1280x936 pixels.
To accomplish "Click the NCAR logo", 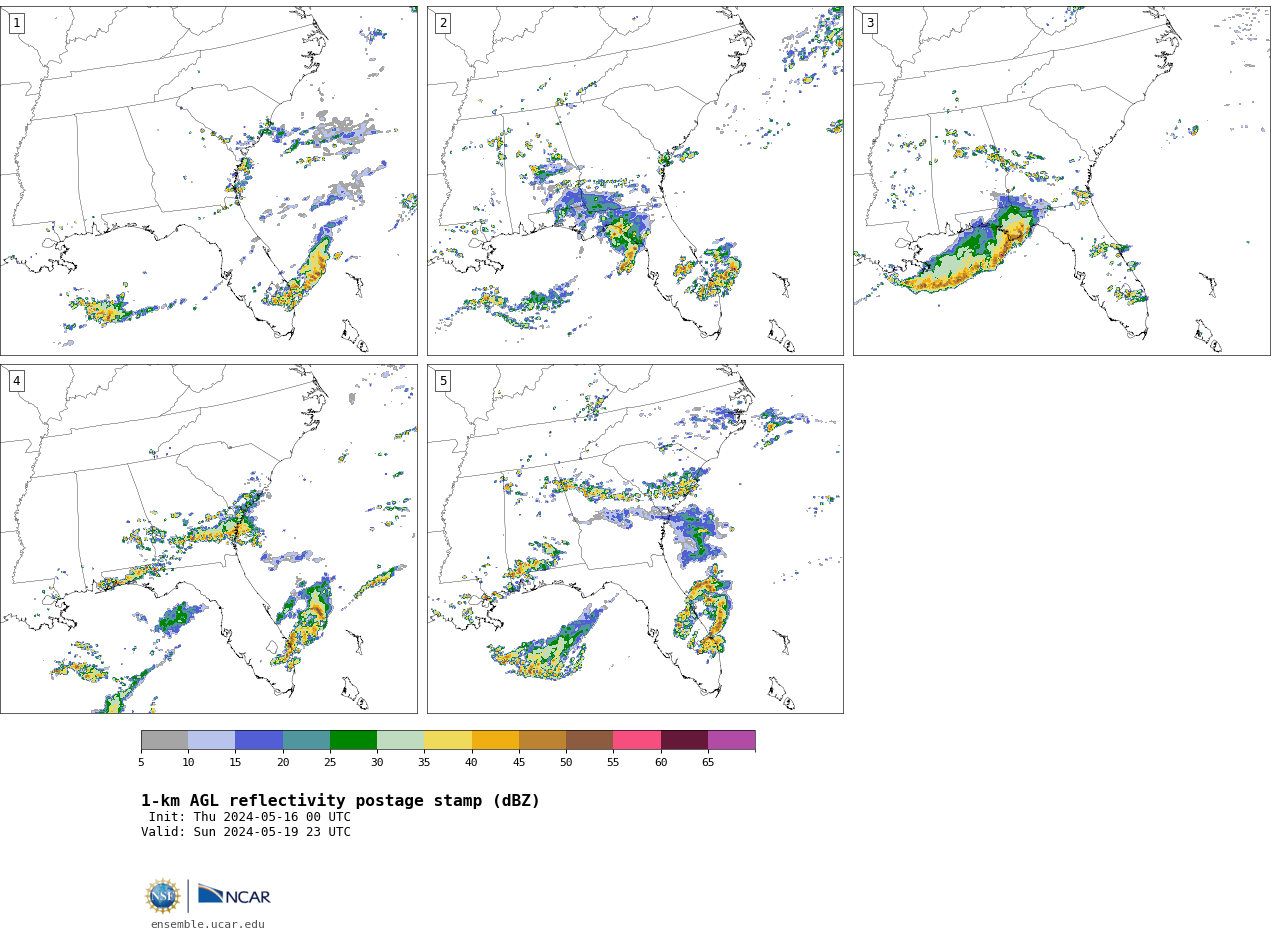I will coord(234,895).
